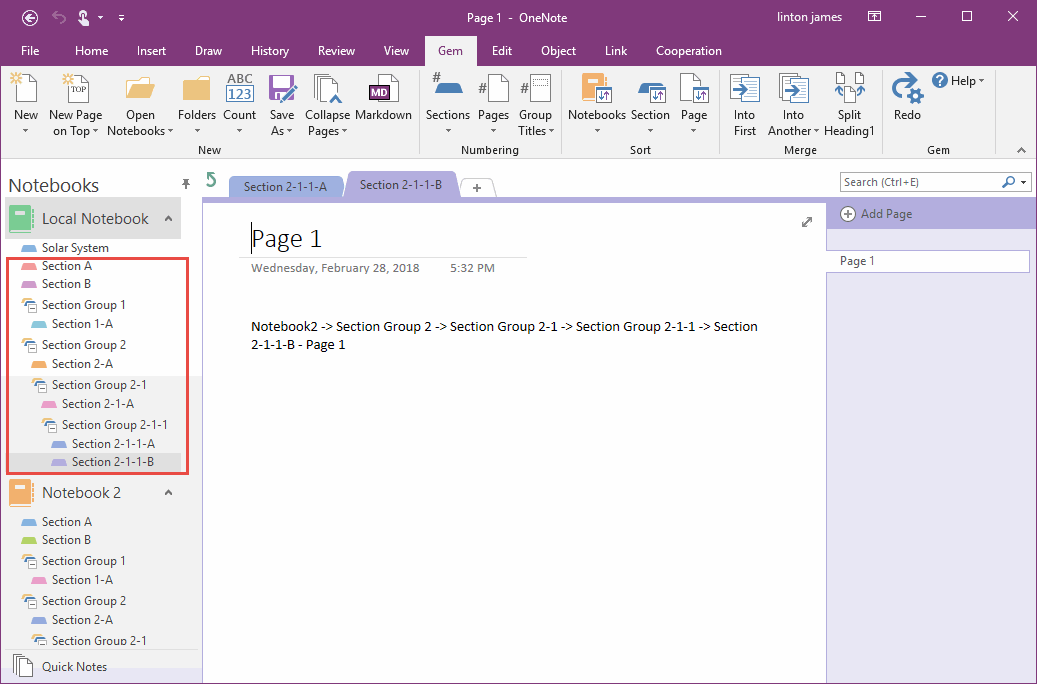
Task: Click the Sort Notebooks icon
Action: click(x=597, y=89)
